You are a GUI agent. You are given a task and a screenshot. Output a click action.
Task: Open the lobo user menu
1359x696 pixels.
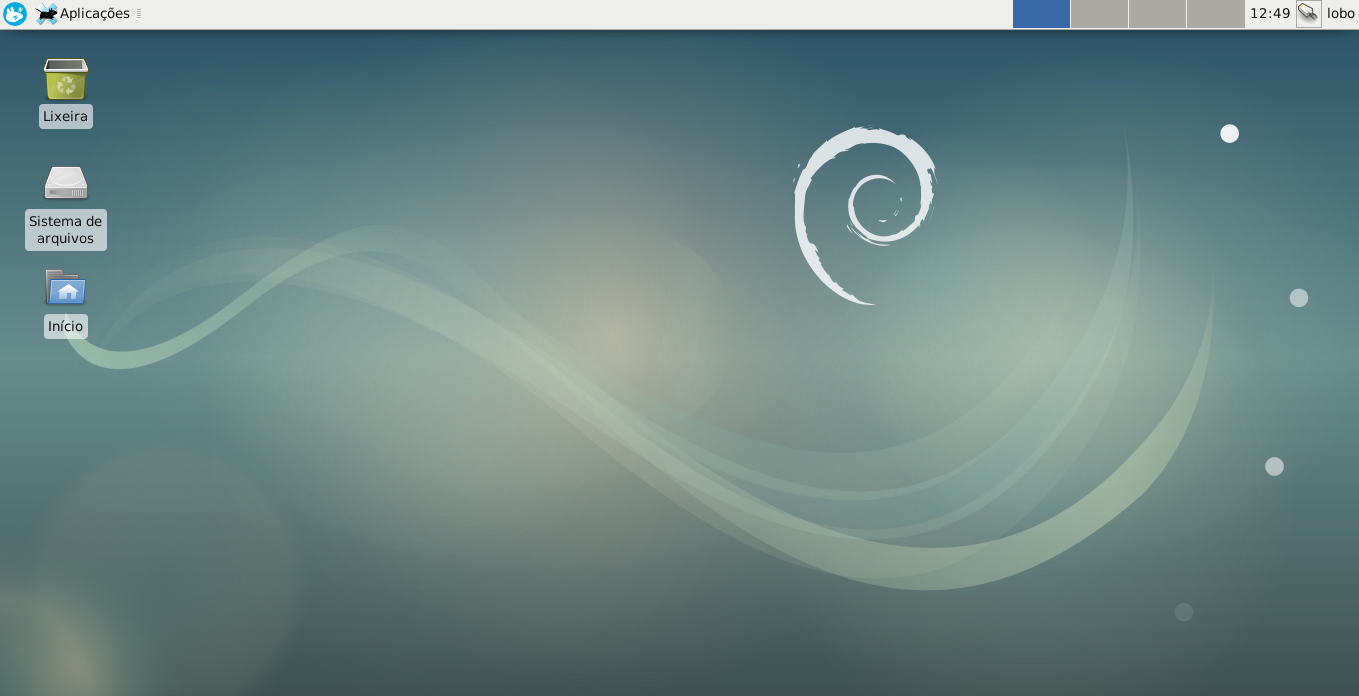(1340, 14)
